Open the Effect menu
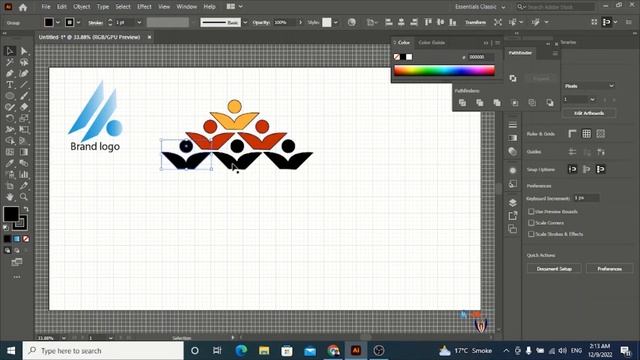640x360 pixels. pyautogui.click(x=144, y=7)
